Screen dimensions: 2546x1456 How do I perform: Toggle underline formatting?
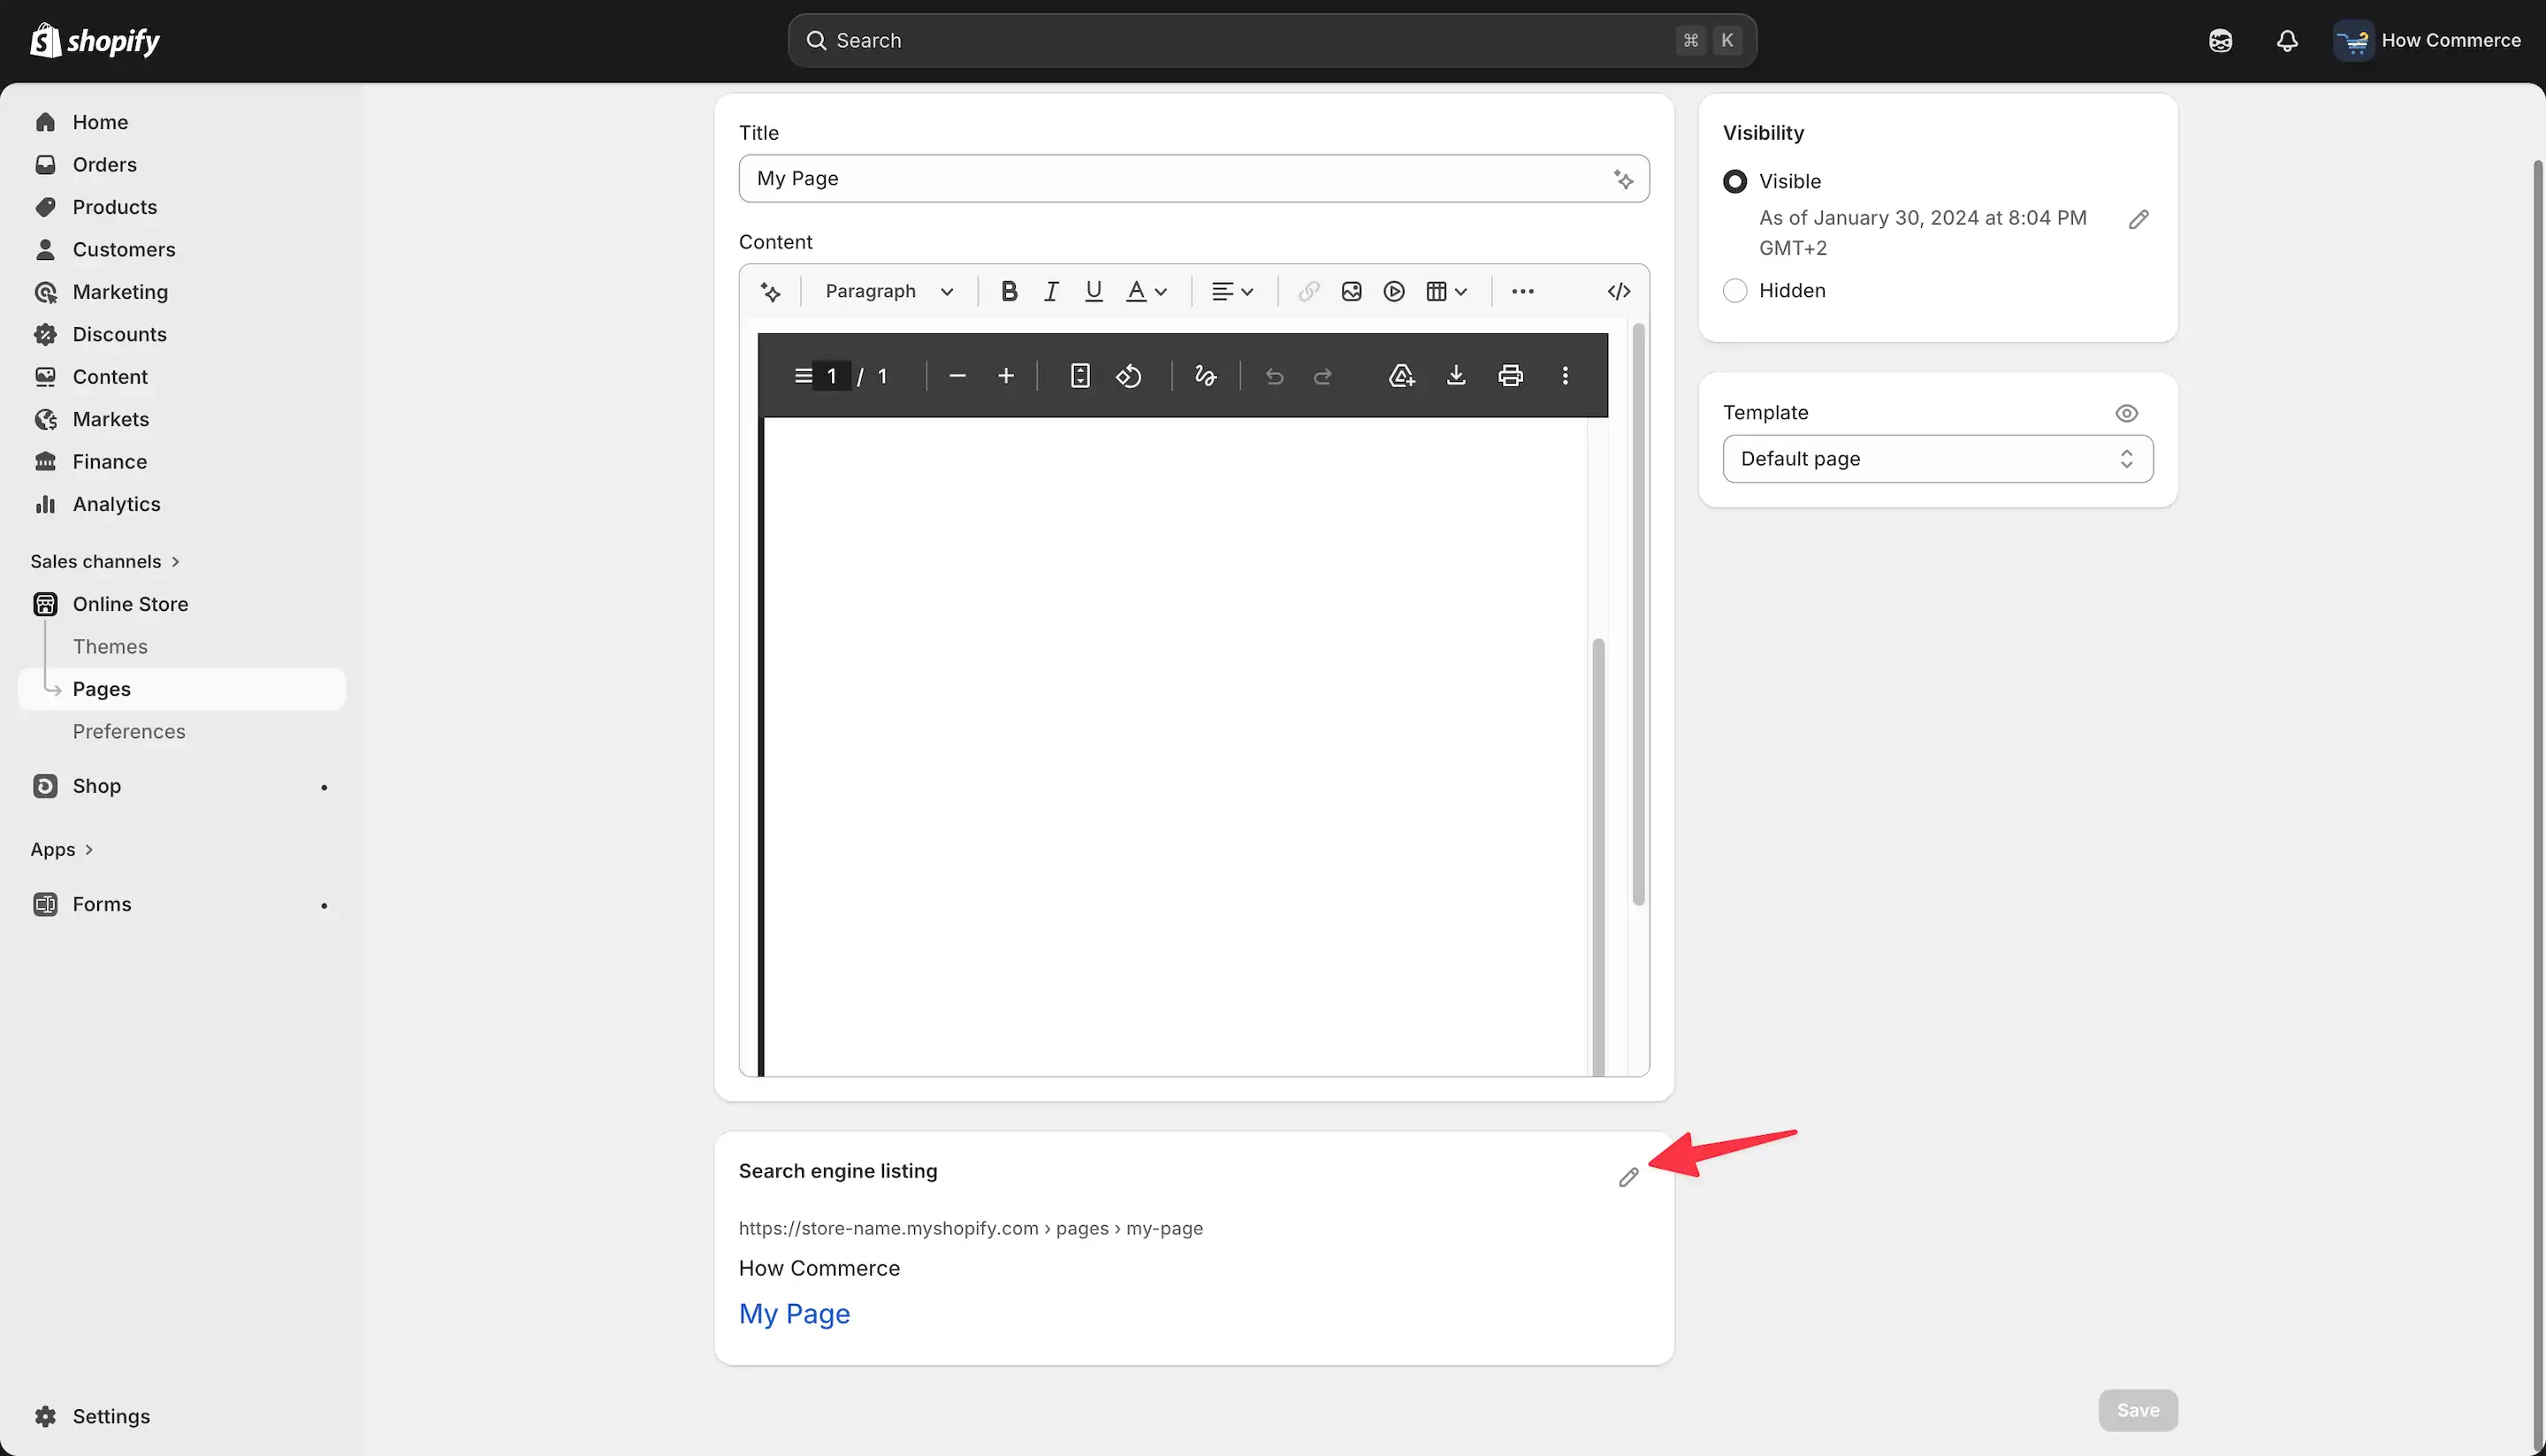[1093, 292]
